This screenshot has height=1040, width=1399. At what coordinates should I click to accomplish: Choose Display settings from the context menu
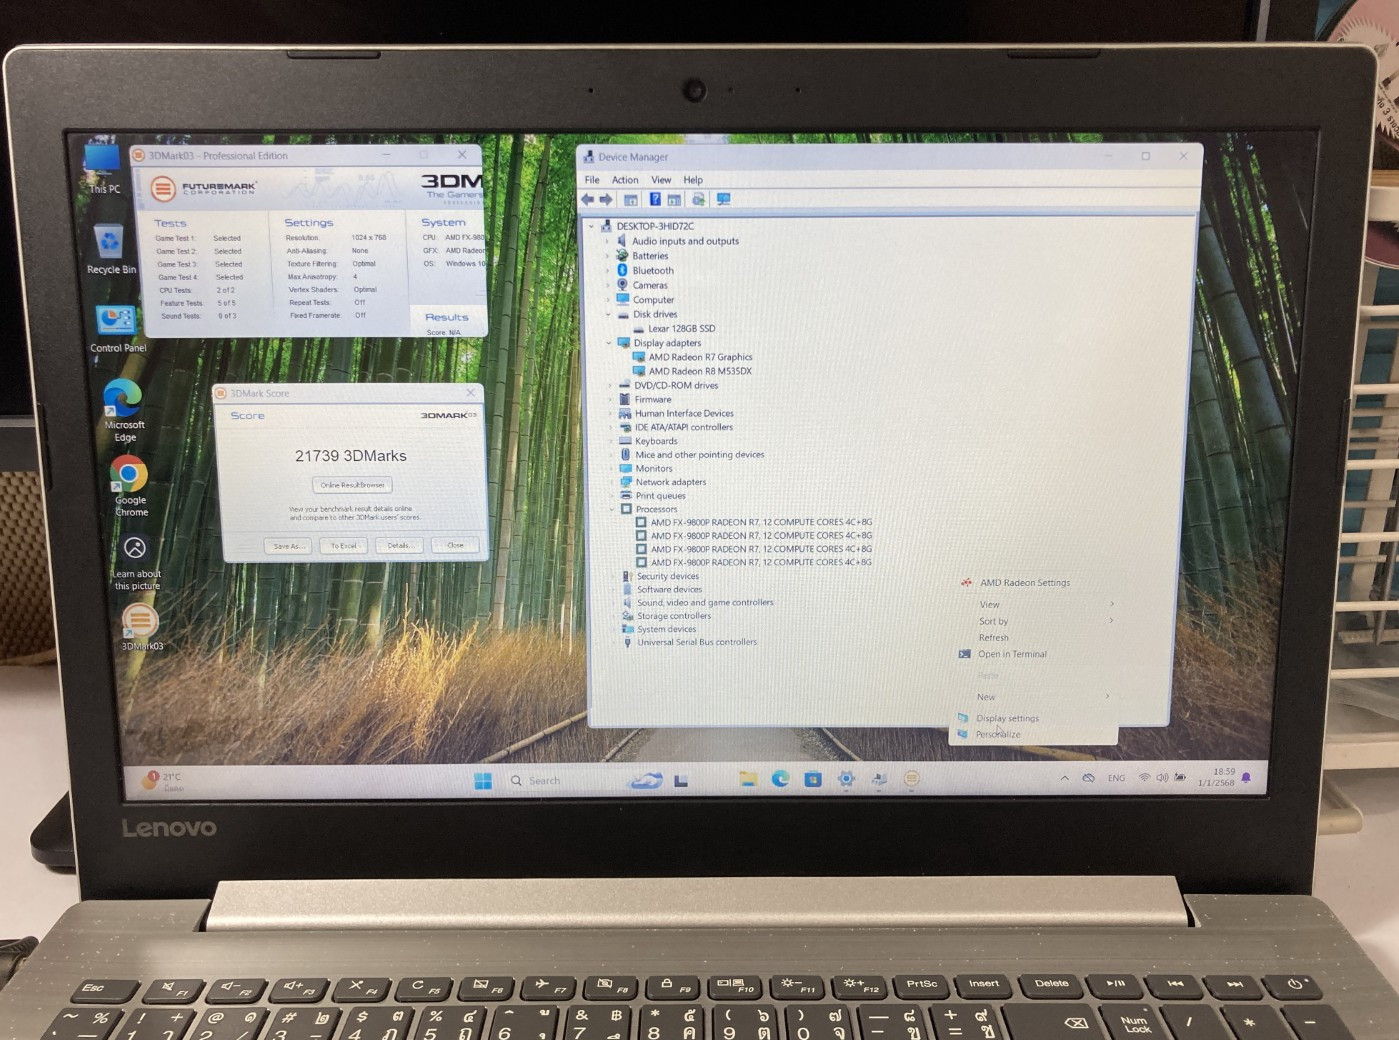1007,718
